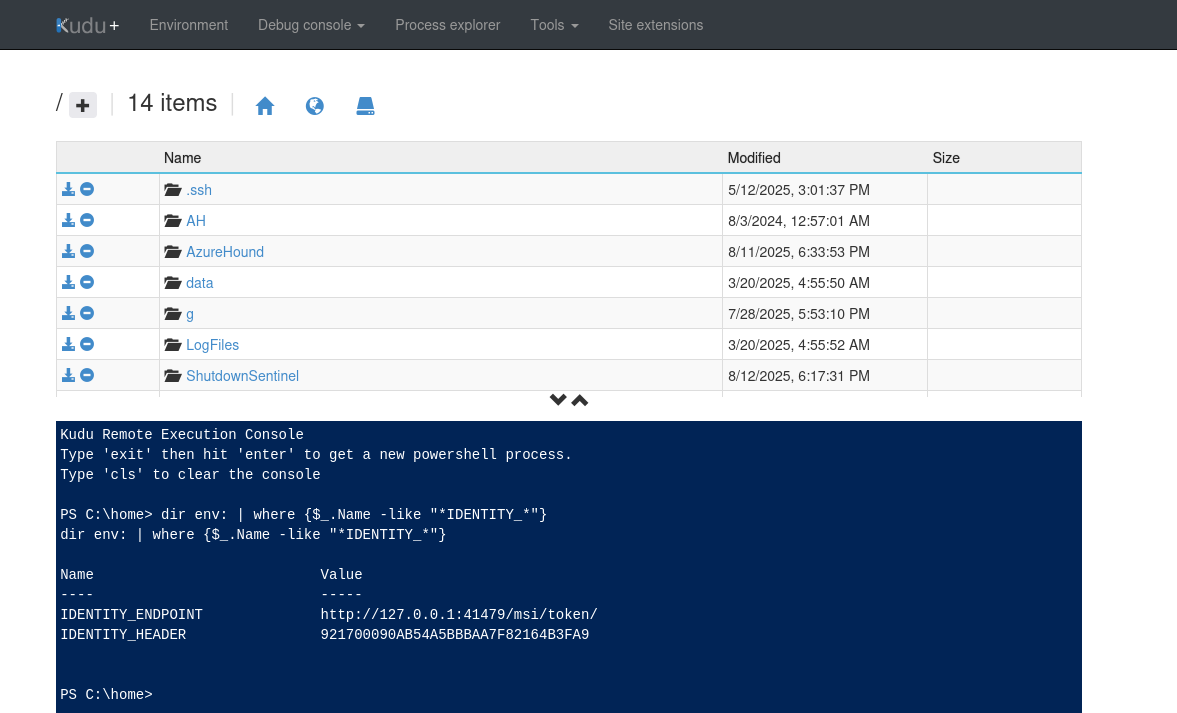Expand the Tools dropdown menu
Viewport: 1177px width, 713px height.
click(x=554, y=25)
